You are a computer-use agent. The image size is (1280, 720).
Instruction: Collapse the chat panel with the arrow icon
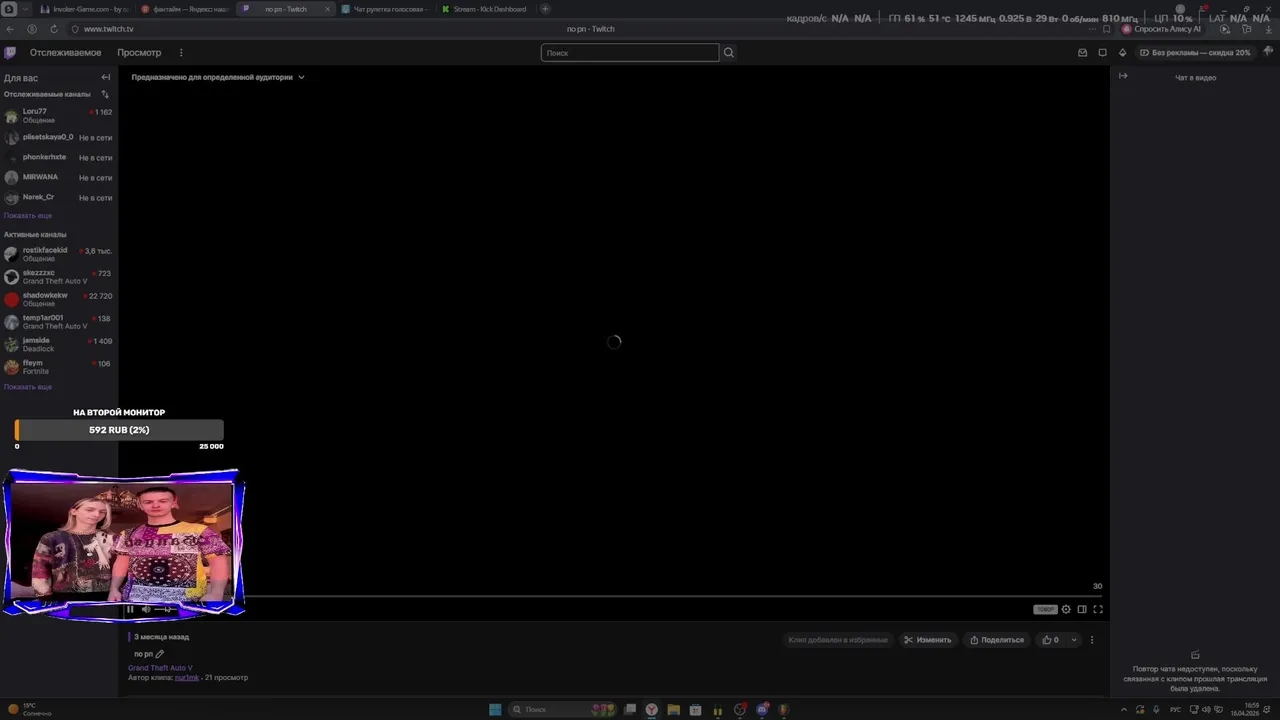tap(1123, 76)
